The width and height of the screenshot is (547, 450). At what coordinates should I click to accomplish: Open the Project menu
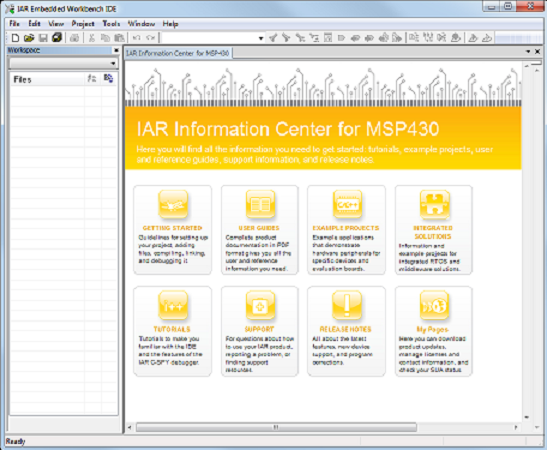click(x=83, y=24)
